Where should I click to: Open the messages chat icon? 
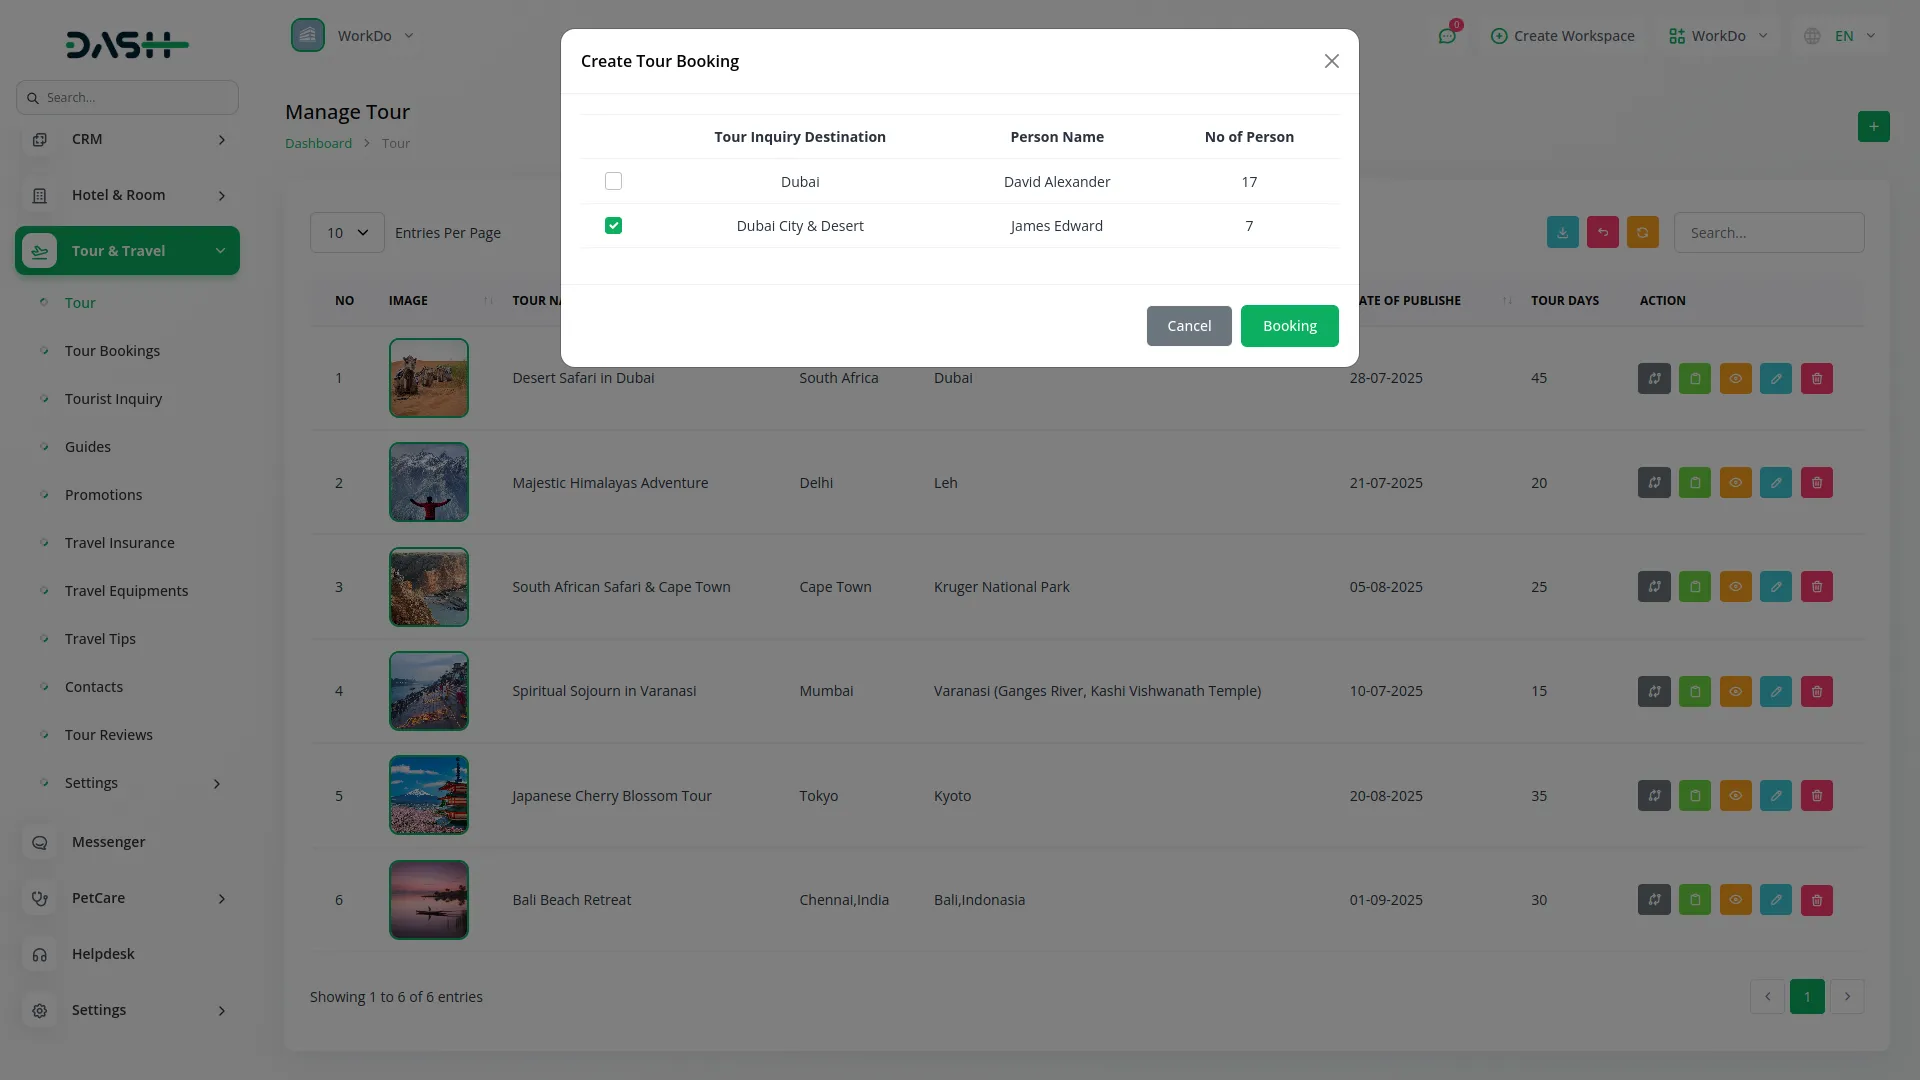tap(1446, 36)
